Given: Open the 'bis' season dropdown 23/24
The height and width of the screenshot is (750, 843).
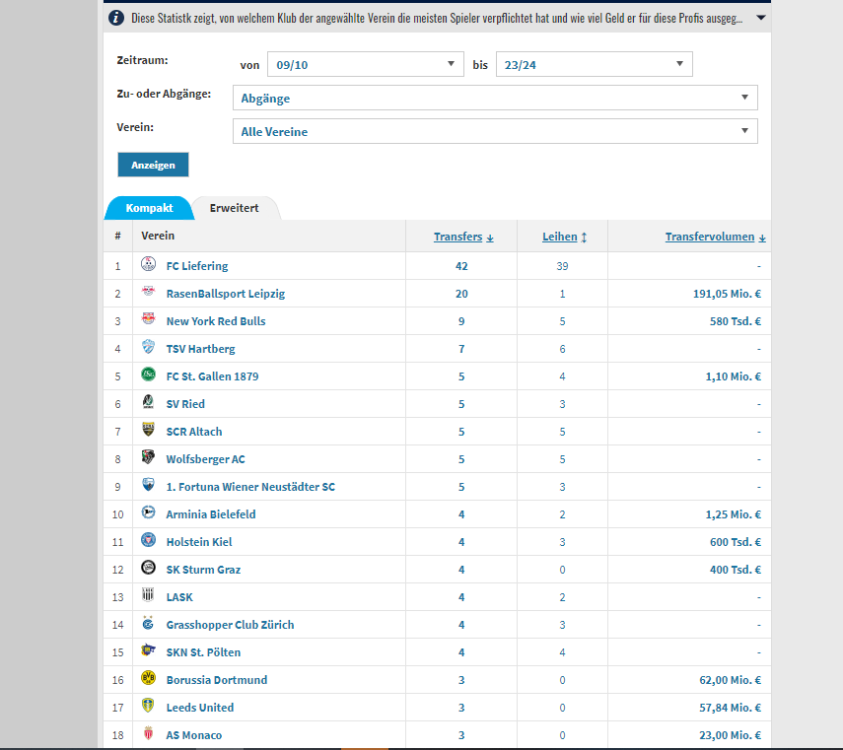Looking at the screenshot, I should 594,65.
